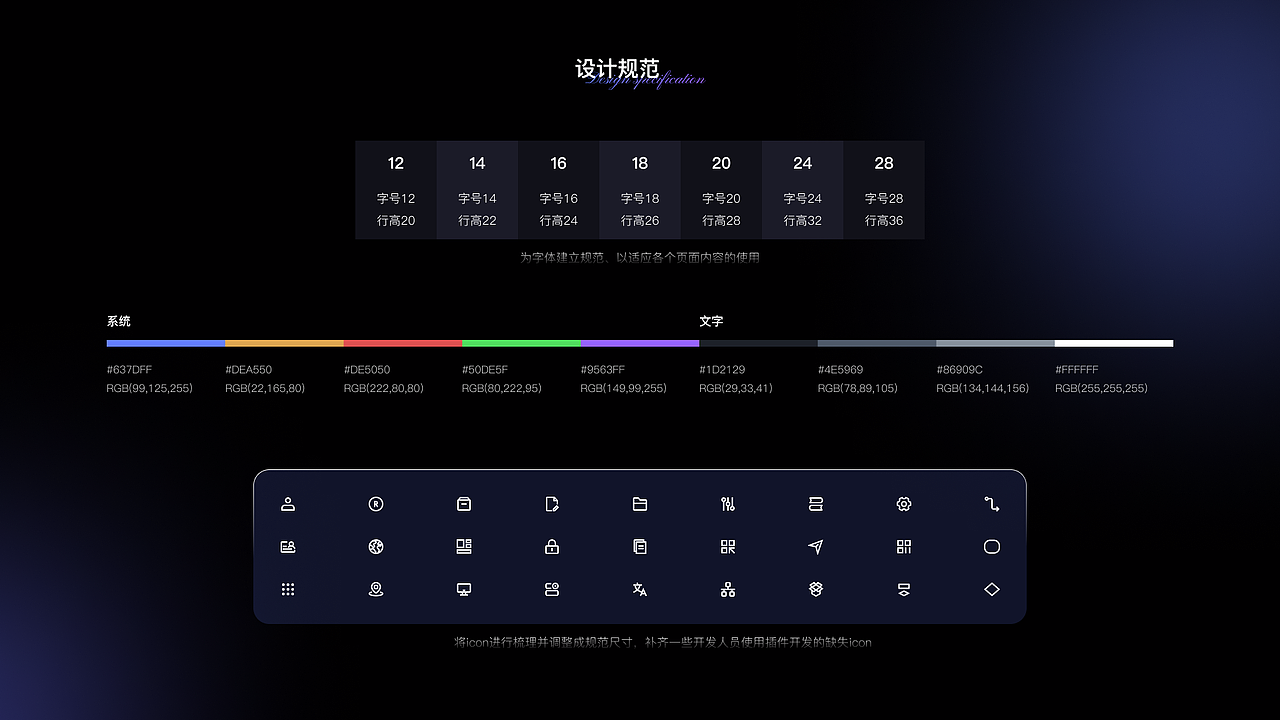Click the QR code icon
The width and height of the screenshot is (1280, 720).
point(728,547)
